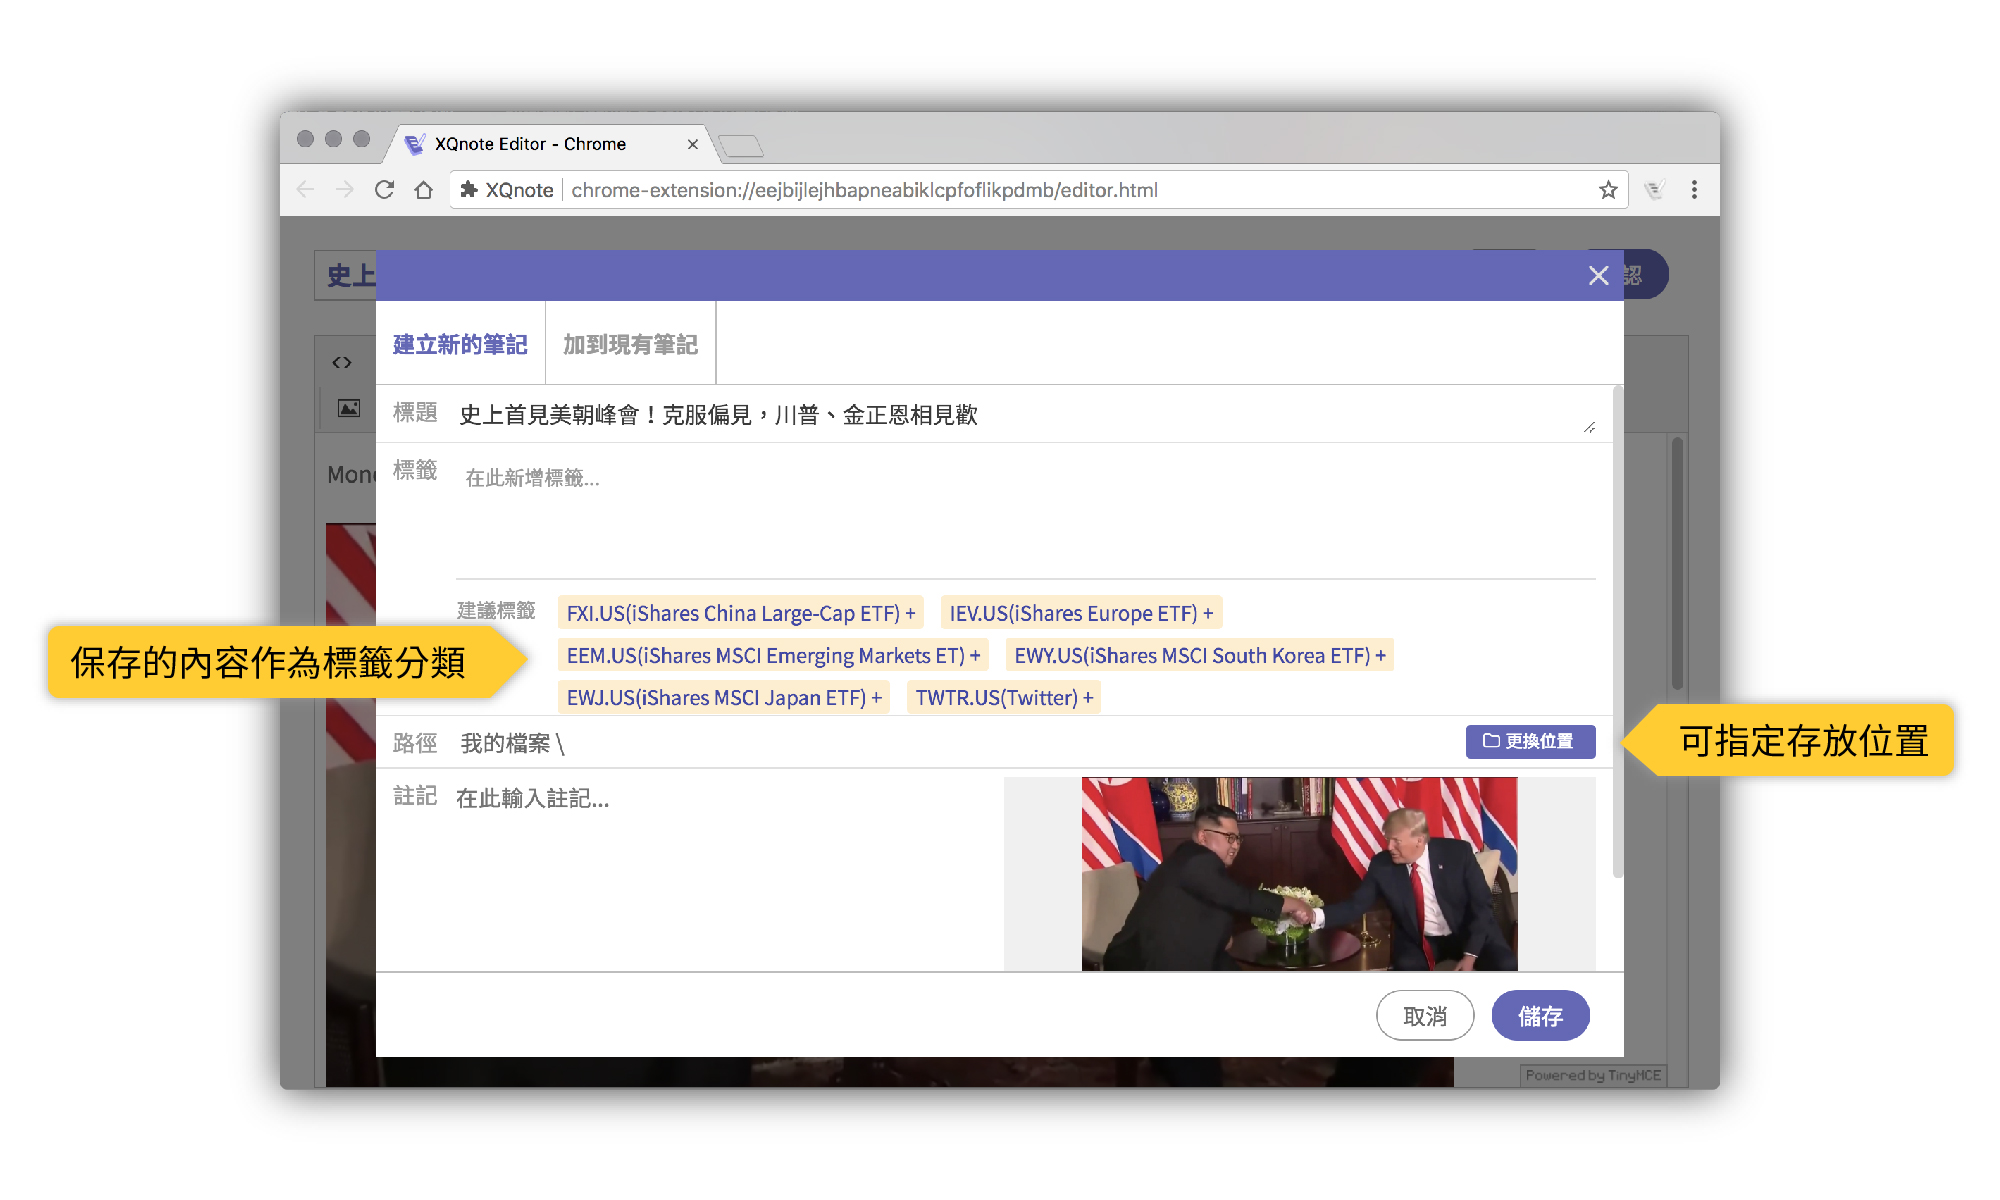Add FXI.US iShares China Large-Cap tag
The image size is (2000, 1200).
coord(740,613)
